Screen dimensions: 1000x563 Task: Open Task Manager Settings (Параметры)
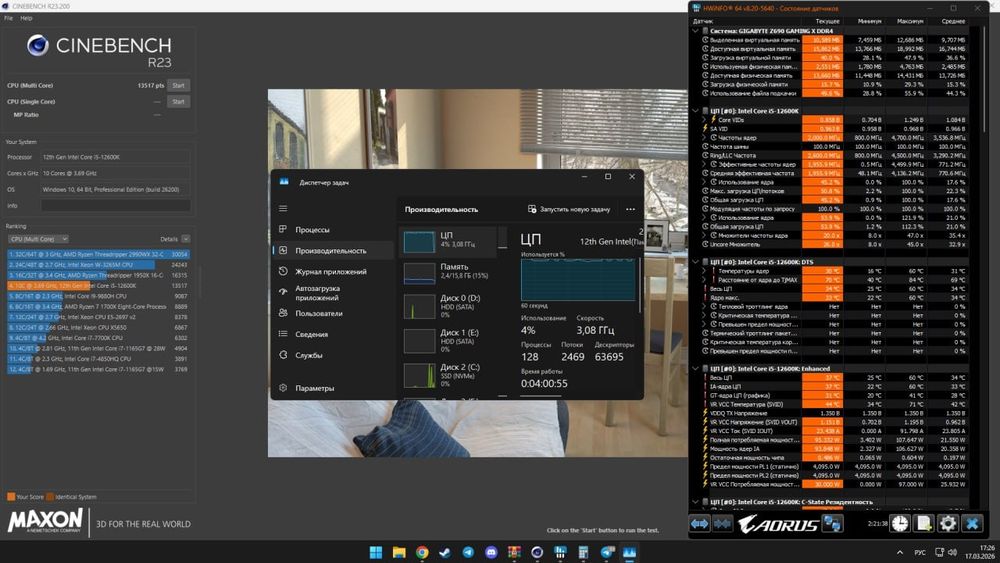332,388
